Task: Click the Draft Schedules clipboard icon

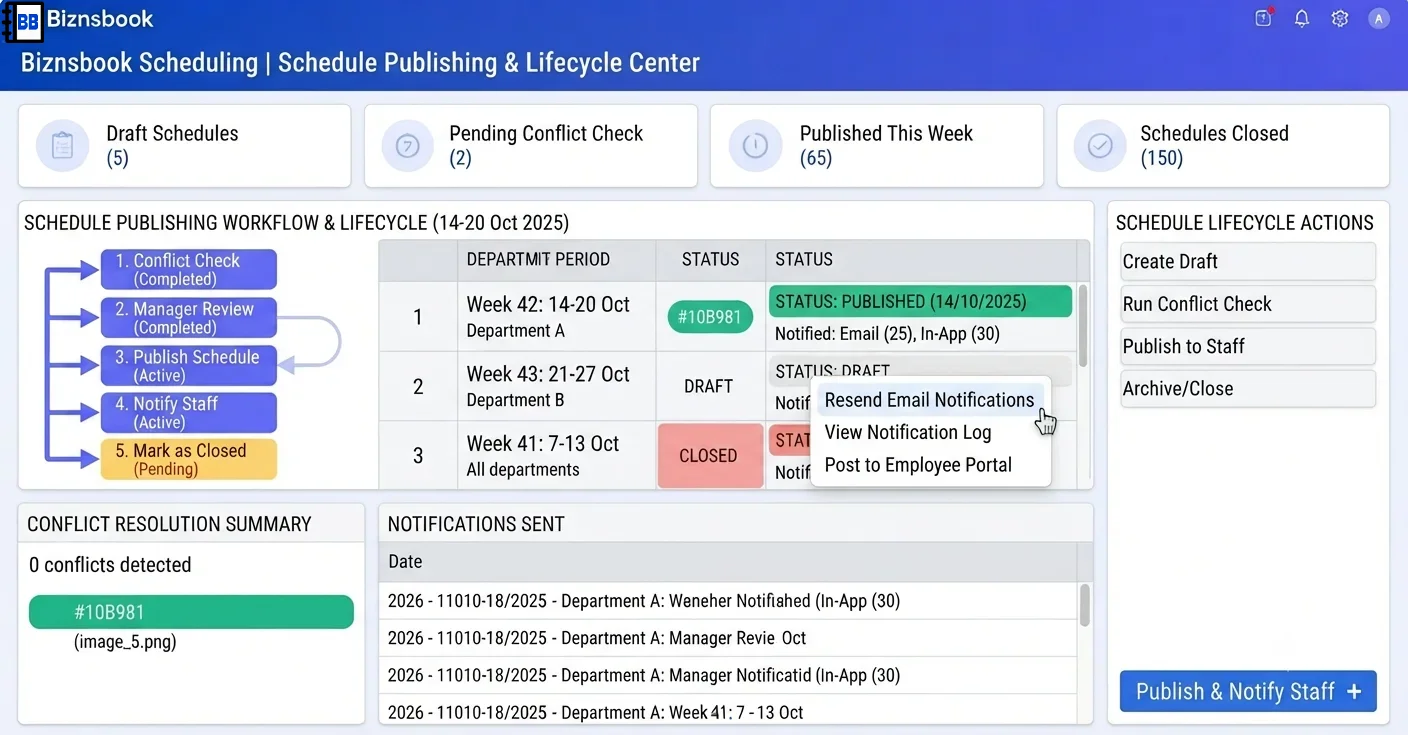Action: (62, 146)
